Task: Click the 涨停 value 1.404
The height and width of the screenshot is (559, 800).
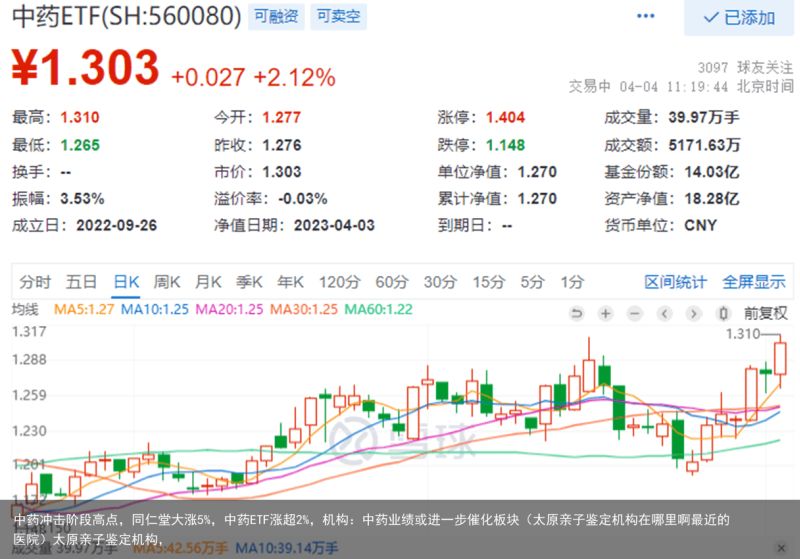Action: [x=505, y=117]
